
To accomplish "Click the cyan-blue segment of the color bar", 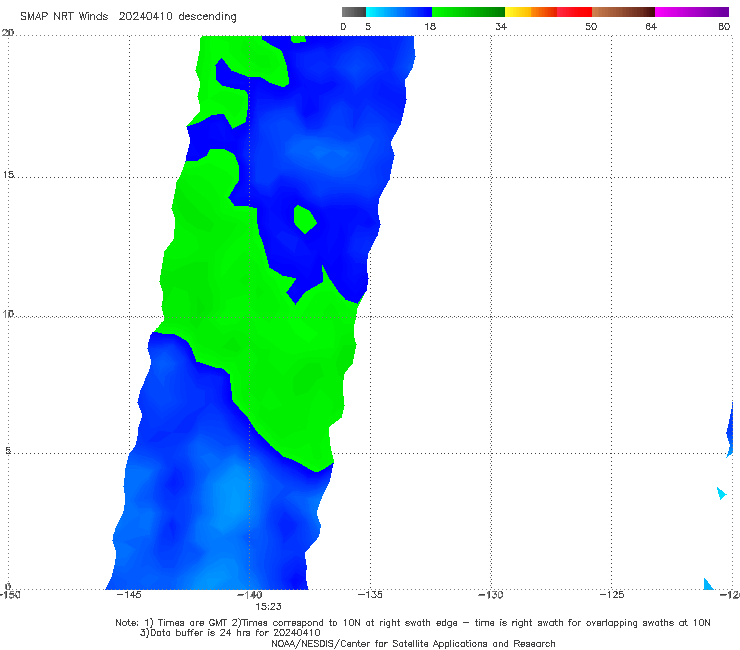I will coord(399,12).
